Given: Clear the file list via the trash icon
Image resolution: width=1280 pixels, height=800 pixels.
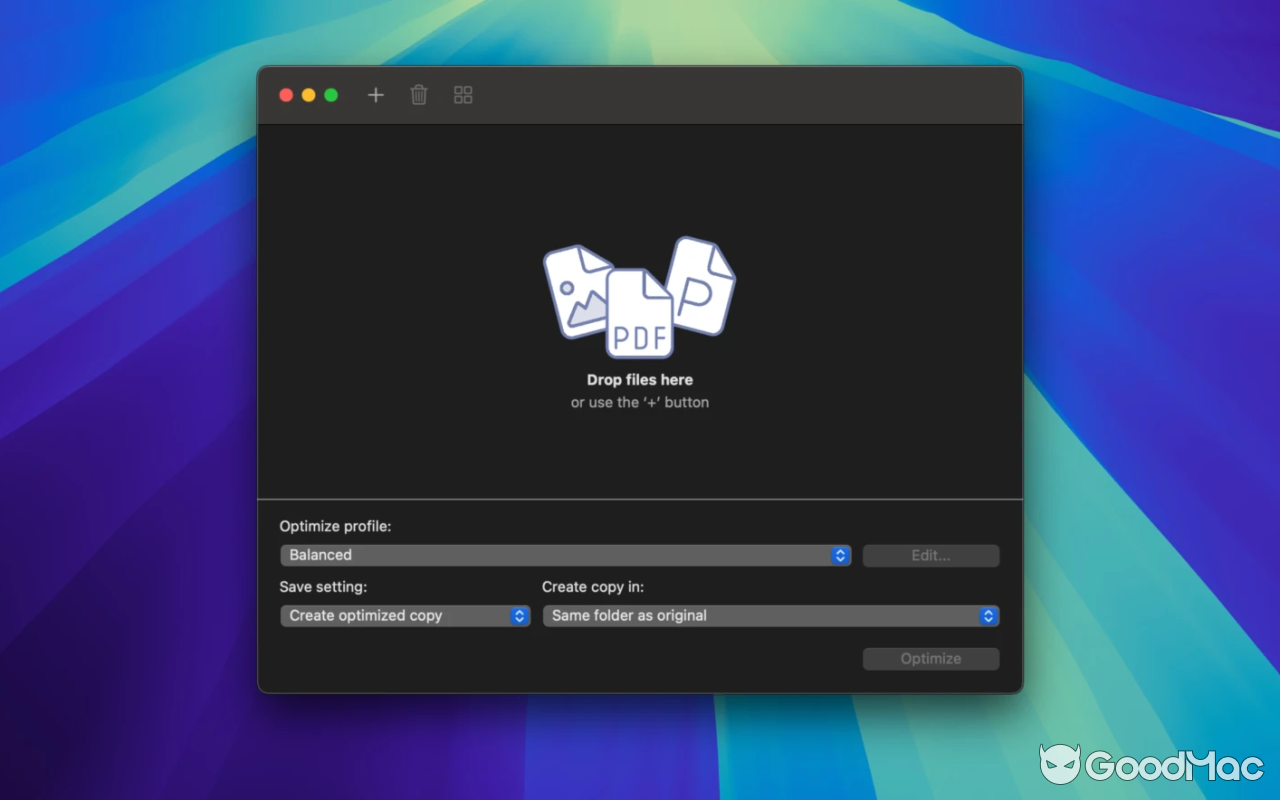Looking at the screenshot, I should tap(418, 95).
